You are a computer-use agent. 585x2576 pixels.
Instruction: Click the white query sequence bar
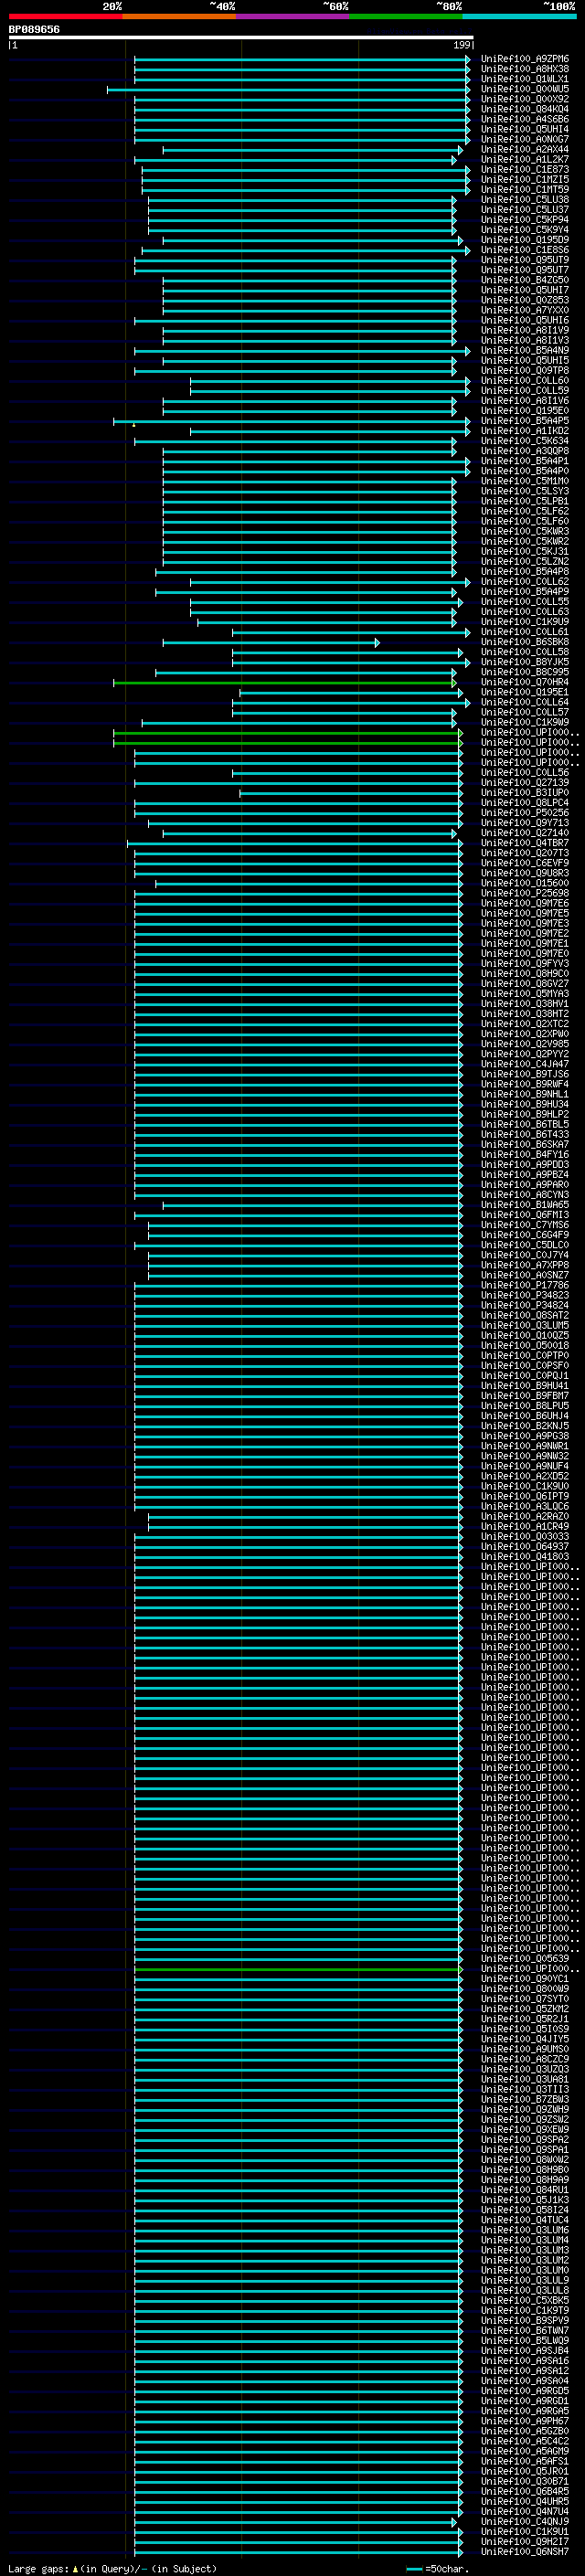[240, 37]
